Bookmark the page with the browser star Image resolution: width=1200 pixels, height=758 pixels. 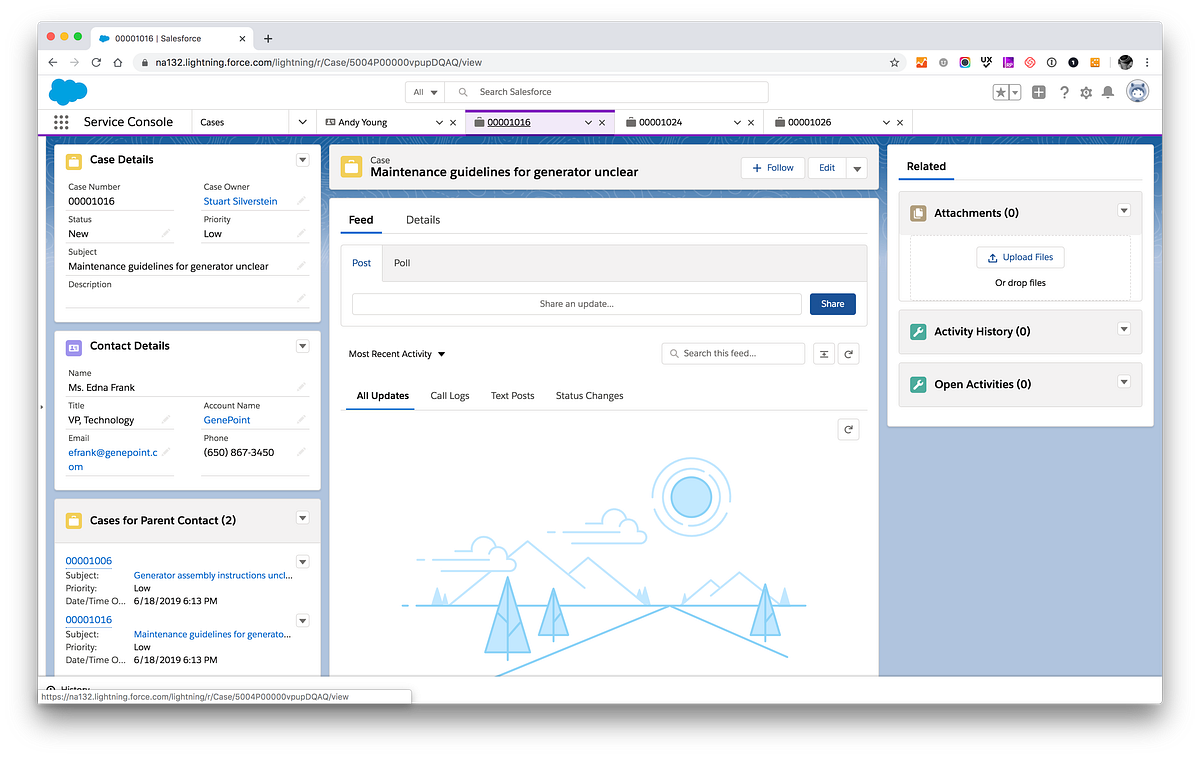coord(893,62)
